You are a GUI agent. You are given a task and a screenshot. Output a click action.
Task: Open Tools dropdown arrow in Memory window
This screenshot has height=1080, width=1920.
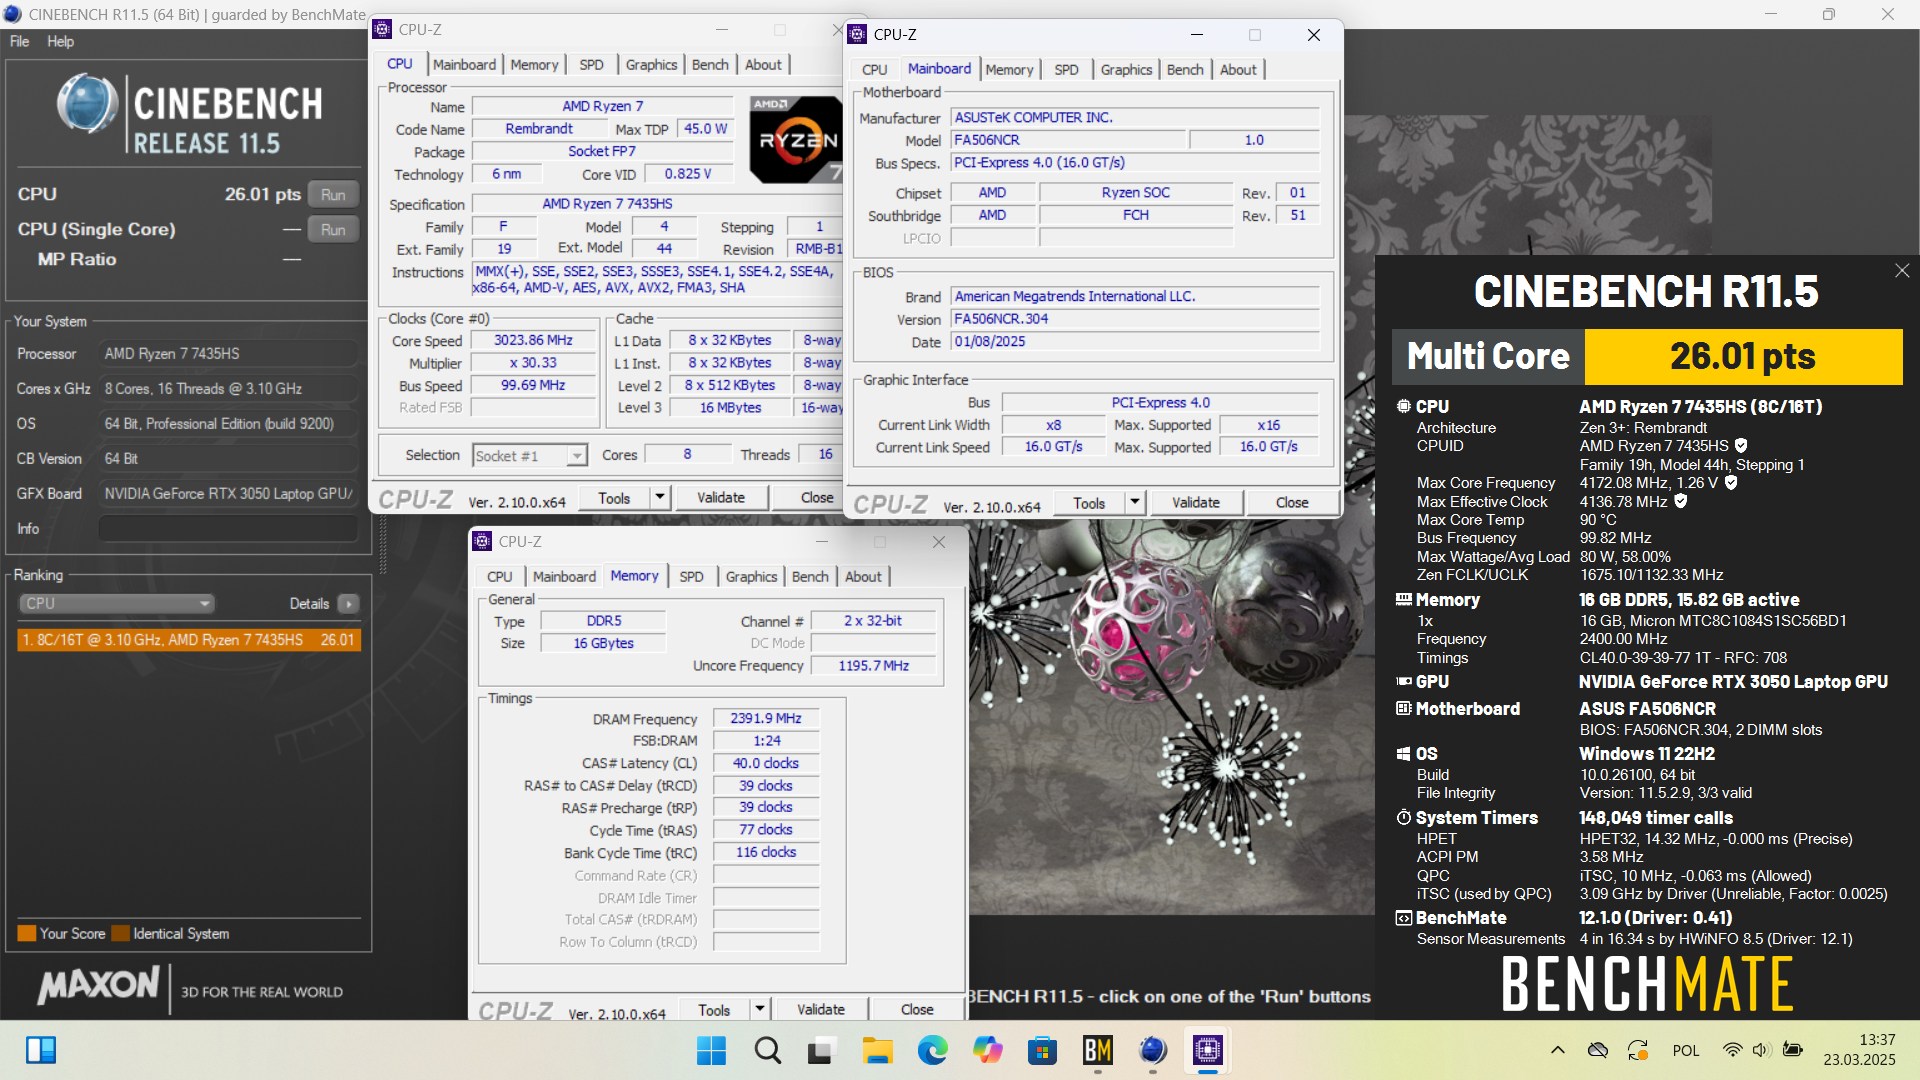pyautogui.click(x=759, y=1009)
